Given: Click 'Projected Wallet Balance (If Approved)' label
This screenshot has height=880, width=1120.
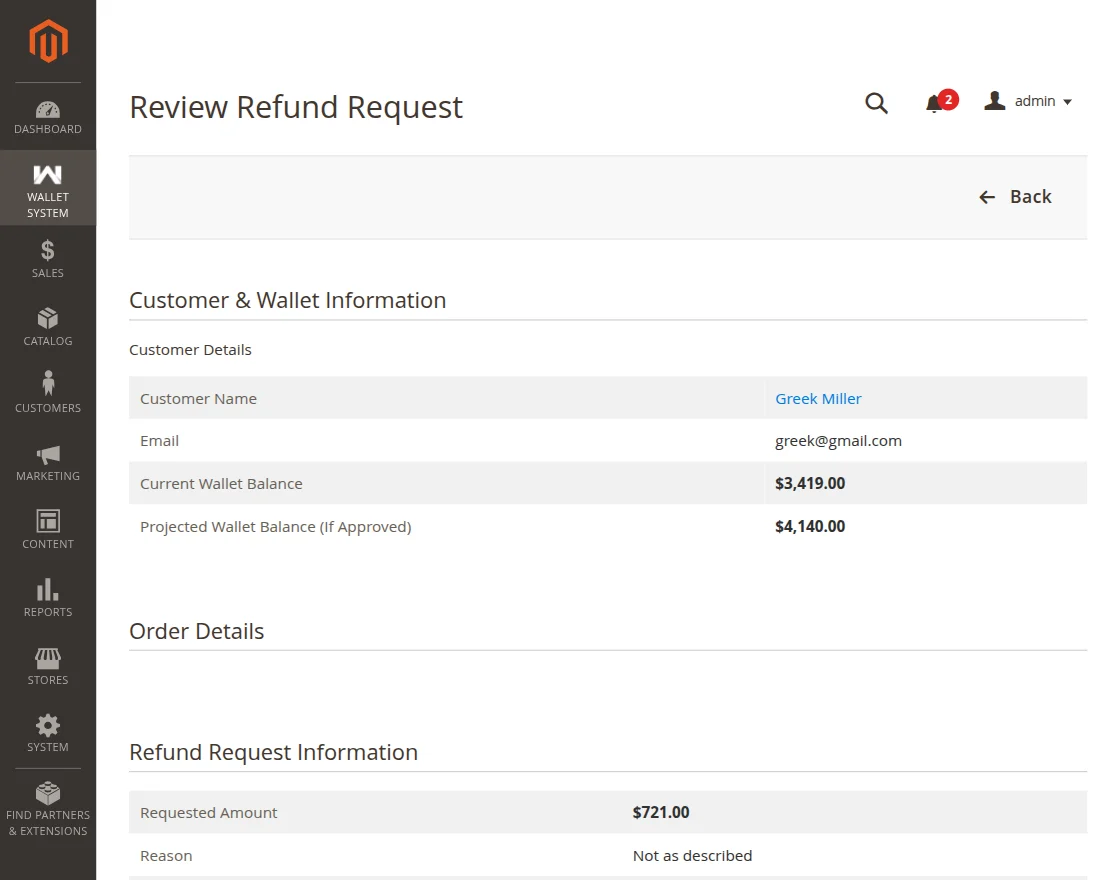Looking at the screenshot, I should tap(276, 526).
